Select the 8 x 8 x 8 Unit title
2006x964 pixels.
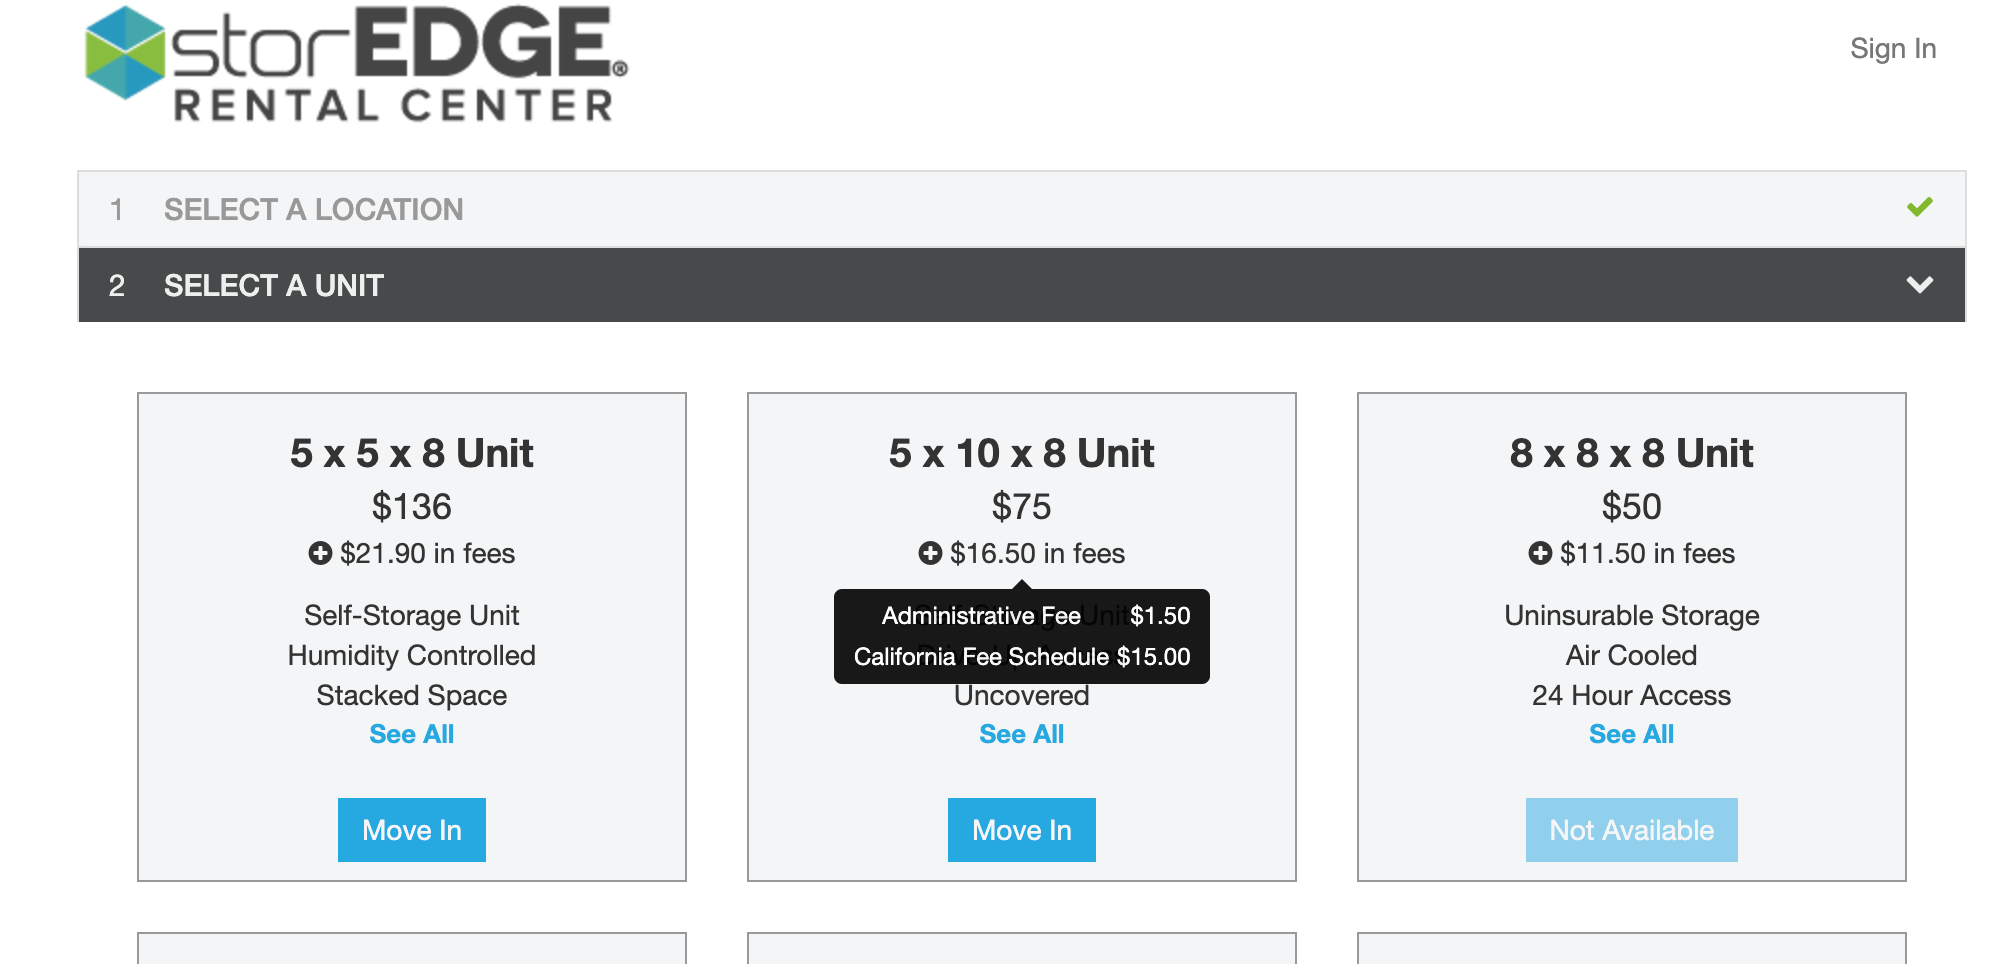[x=1631, y=453]
